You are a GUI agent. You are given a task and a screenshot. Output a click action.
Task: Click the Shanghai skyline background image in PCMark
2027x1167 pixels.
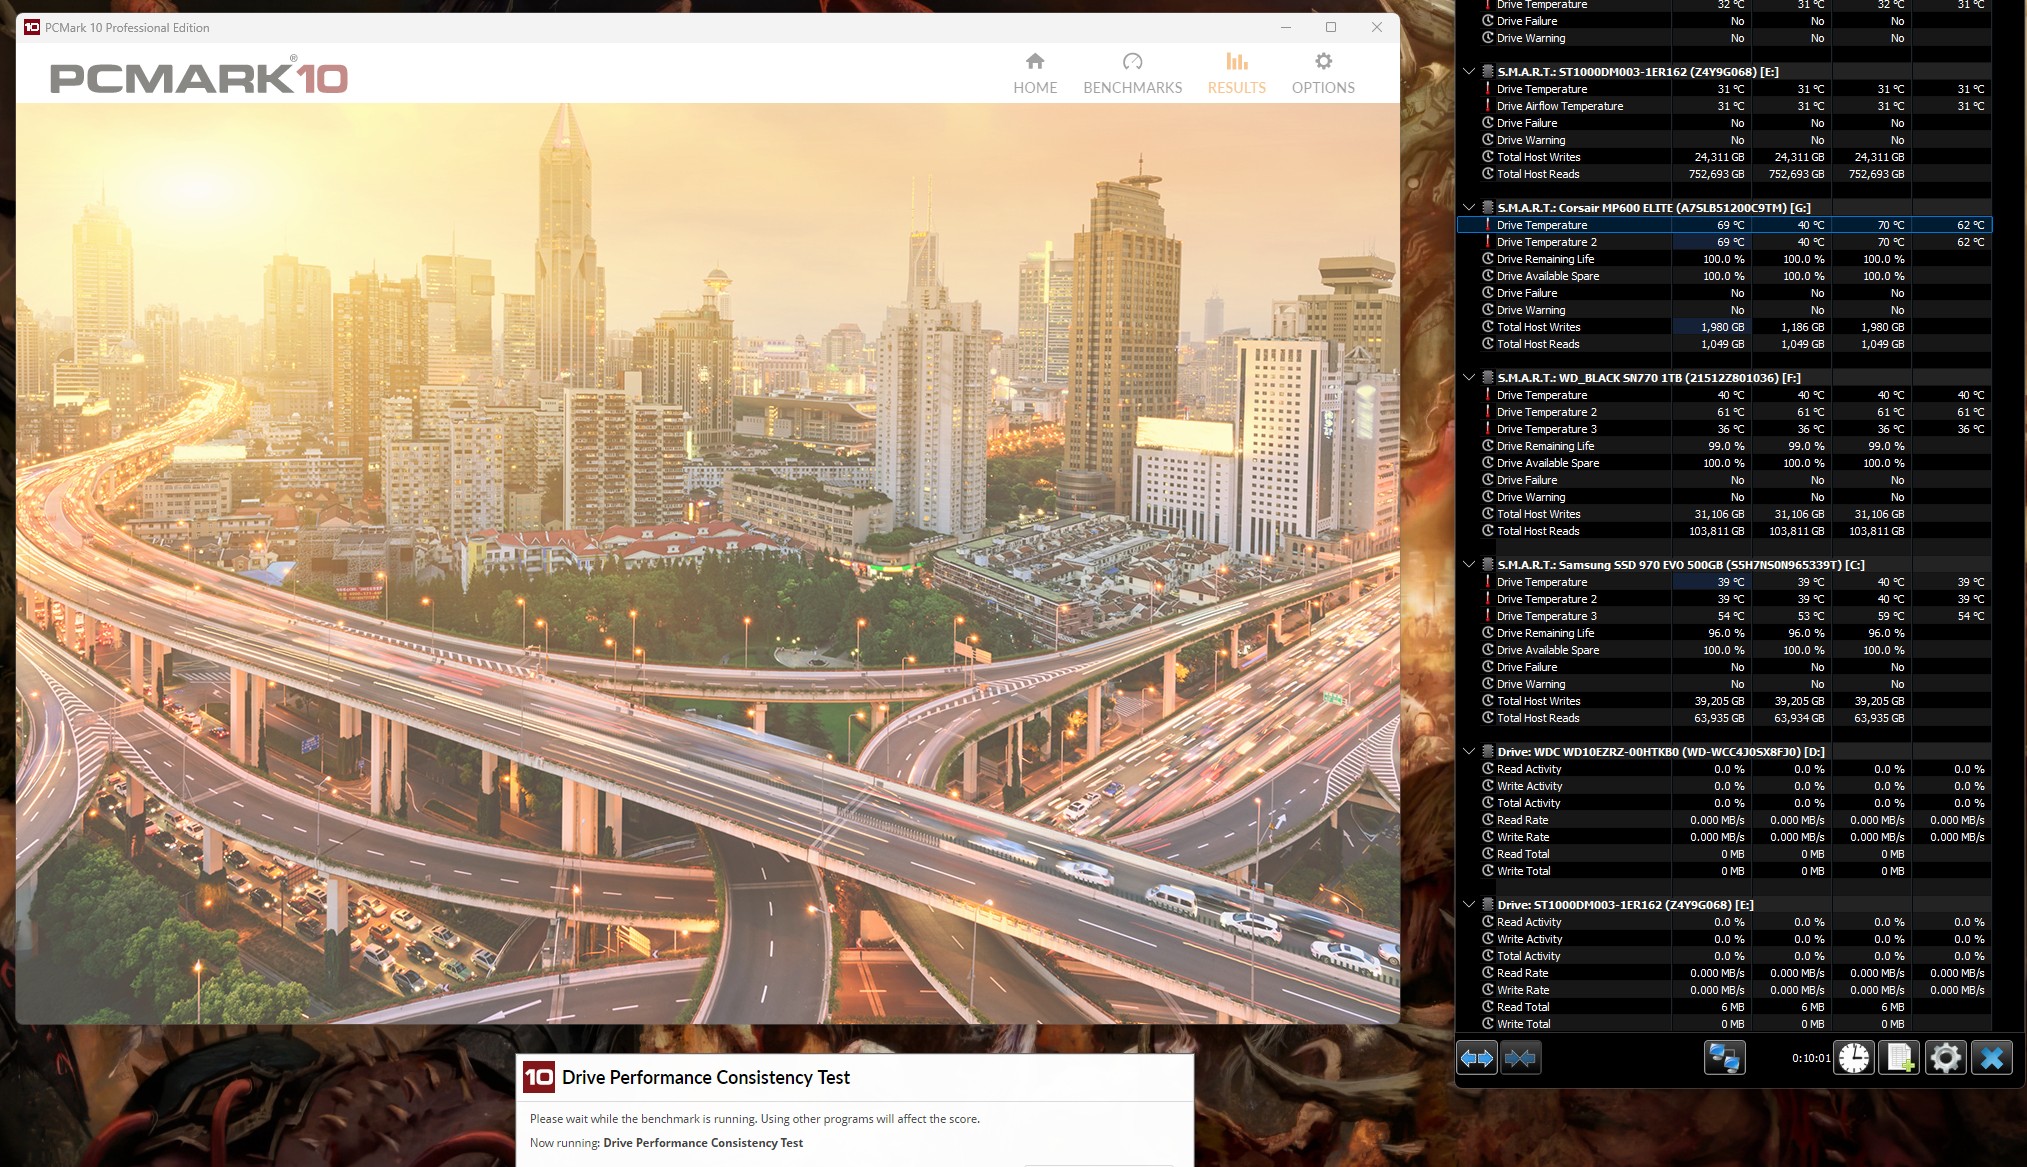click(x=707, y=563)
